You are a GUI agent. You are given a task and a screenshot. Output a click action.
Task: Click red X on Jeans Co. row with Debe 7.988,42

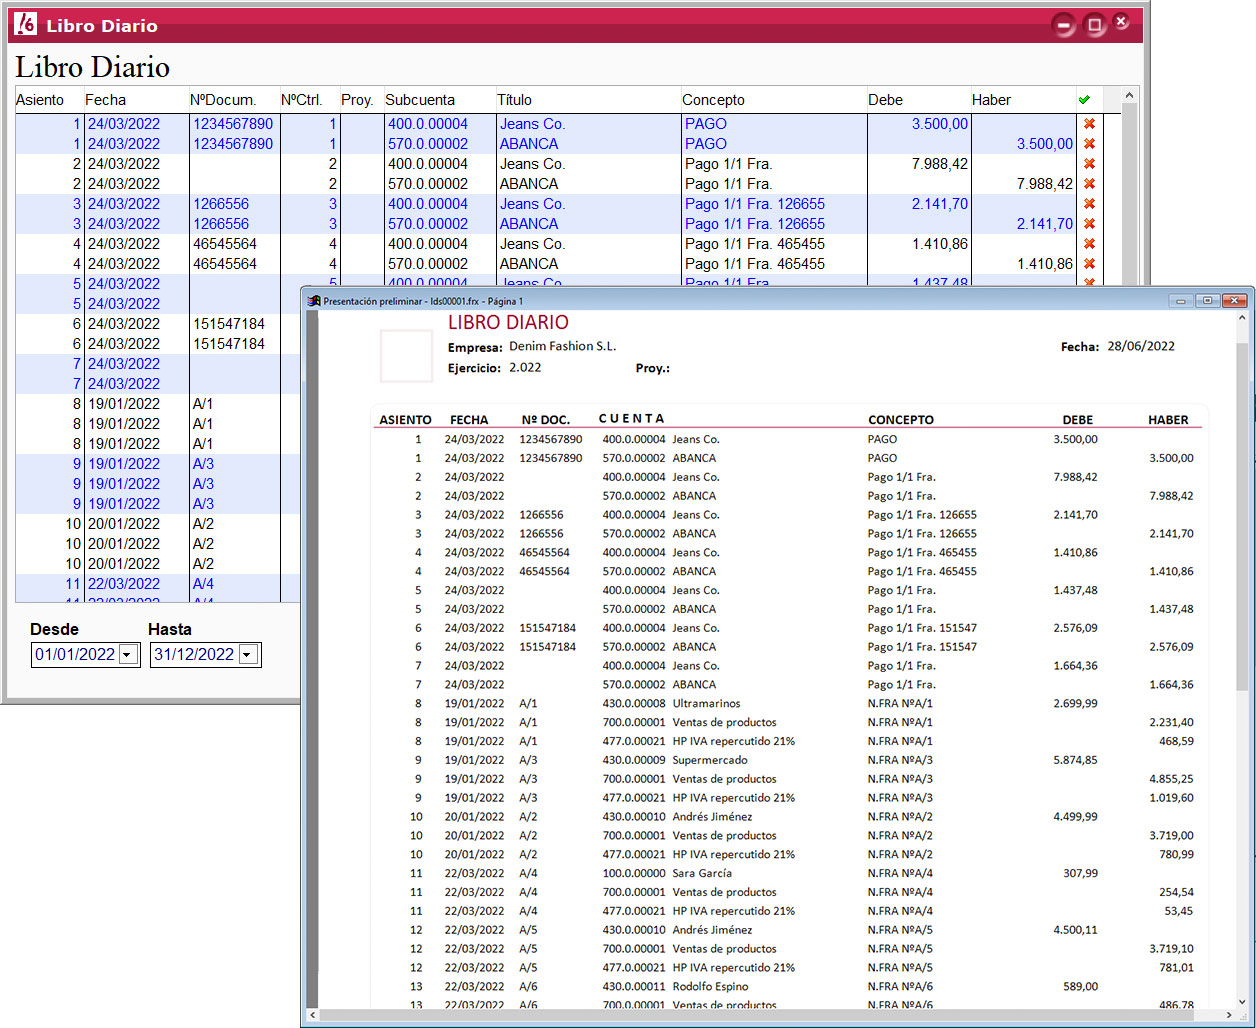point(1089,164)
